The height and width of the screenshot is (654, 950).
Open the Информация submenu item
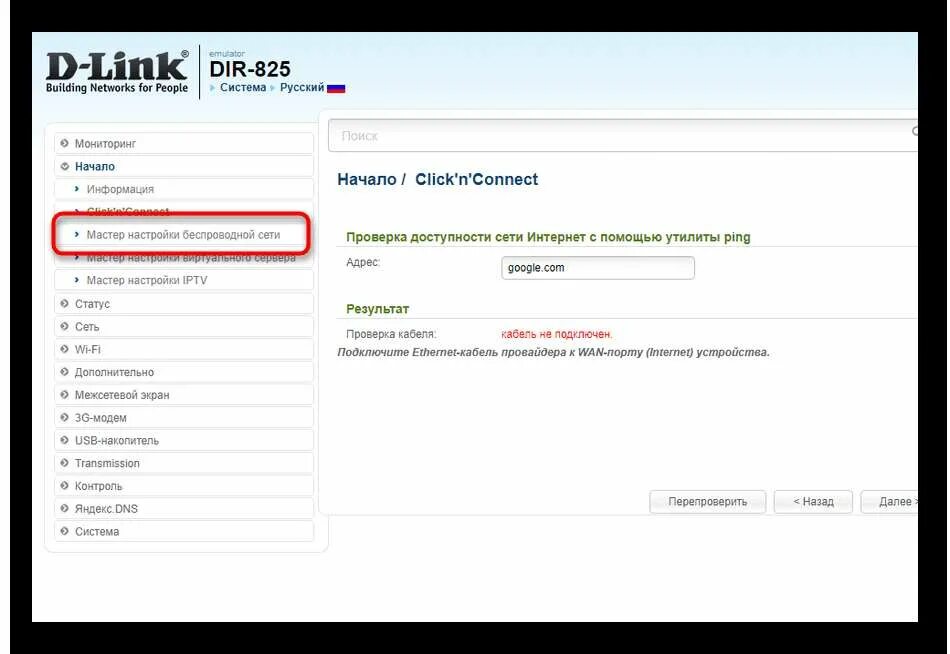click(120, 189)
